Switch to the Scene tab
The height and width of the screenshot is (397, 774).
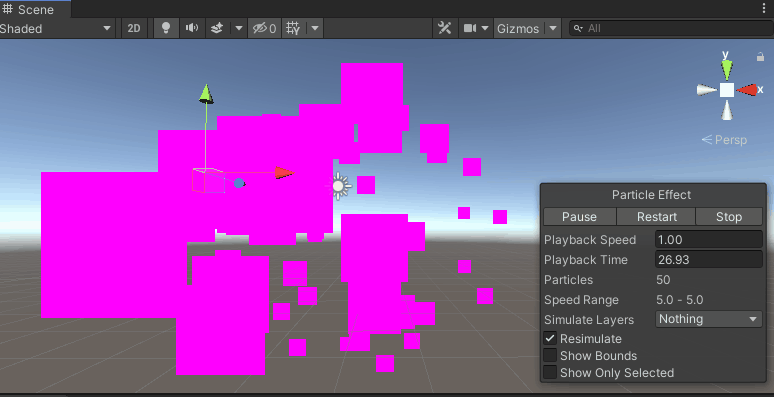point(35,9)
